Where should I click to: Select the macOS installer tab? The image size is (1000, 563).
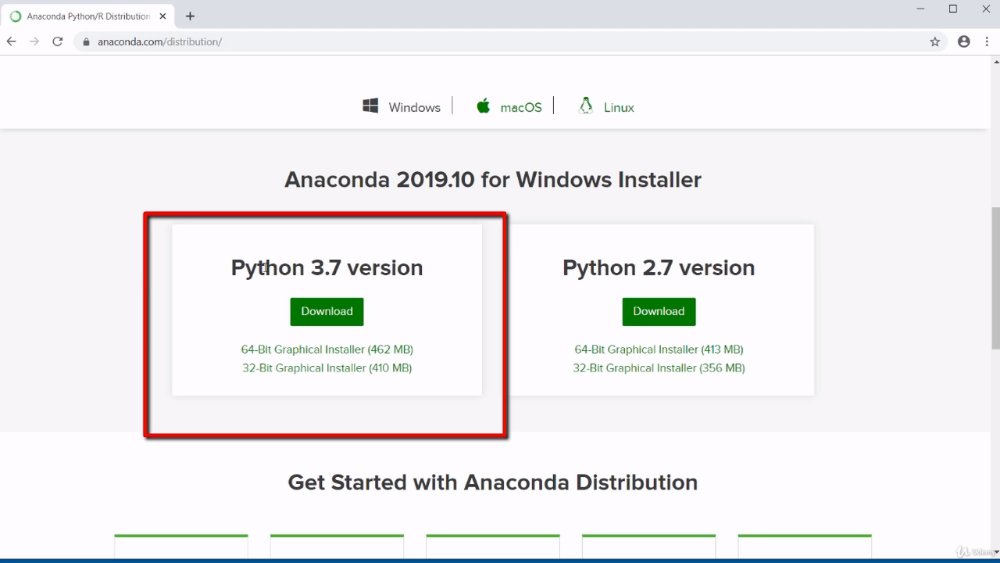pos(509,106)
